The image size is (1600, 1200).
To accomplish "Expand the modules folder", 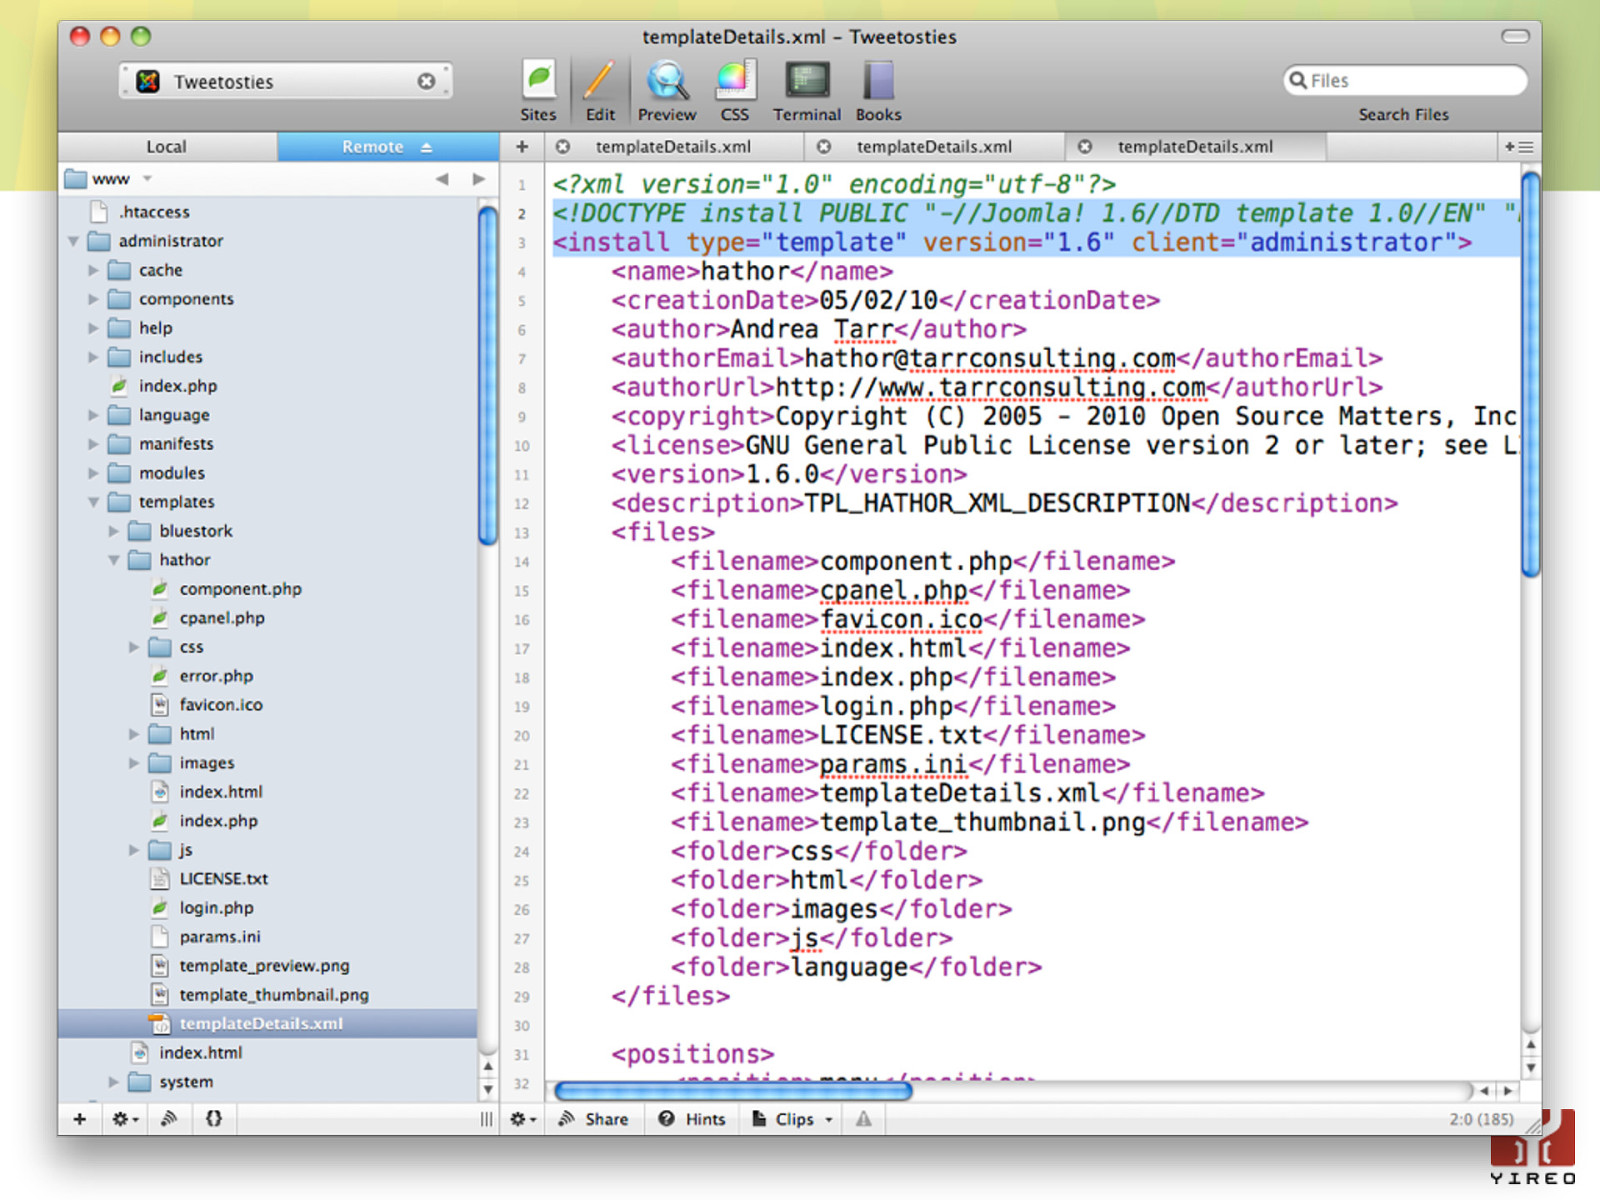I will pos(93,473).
